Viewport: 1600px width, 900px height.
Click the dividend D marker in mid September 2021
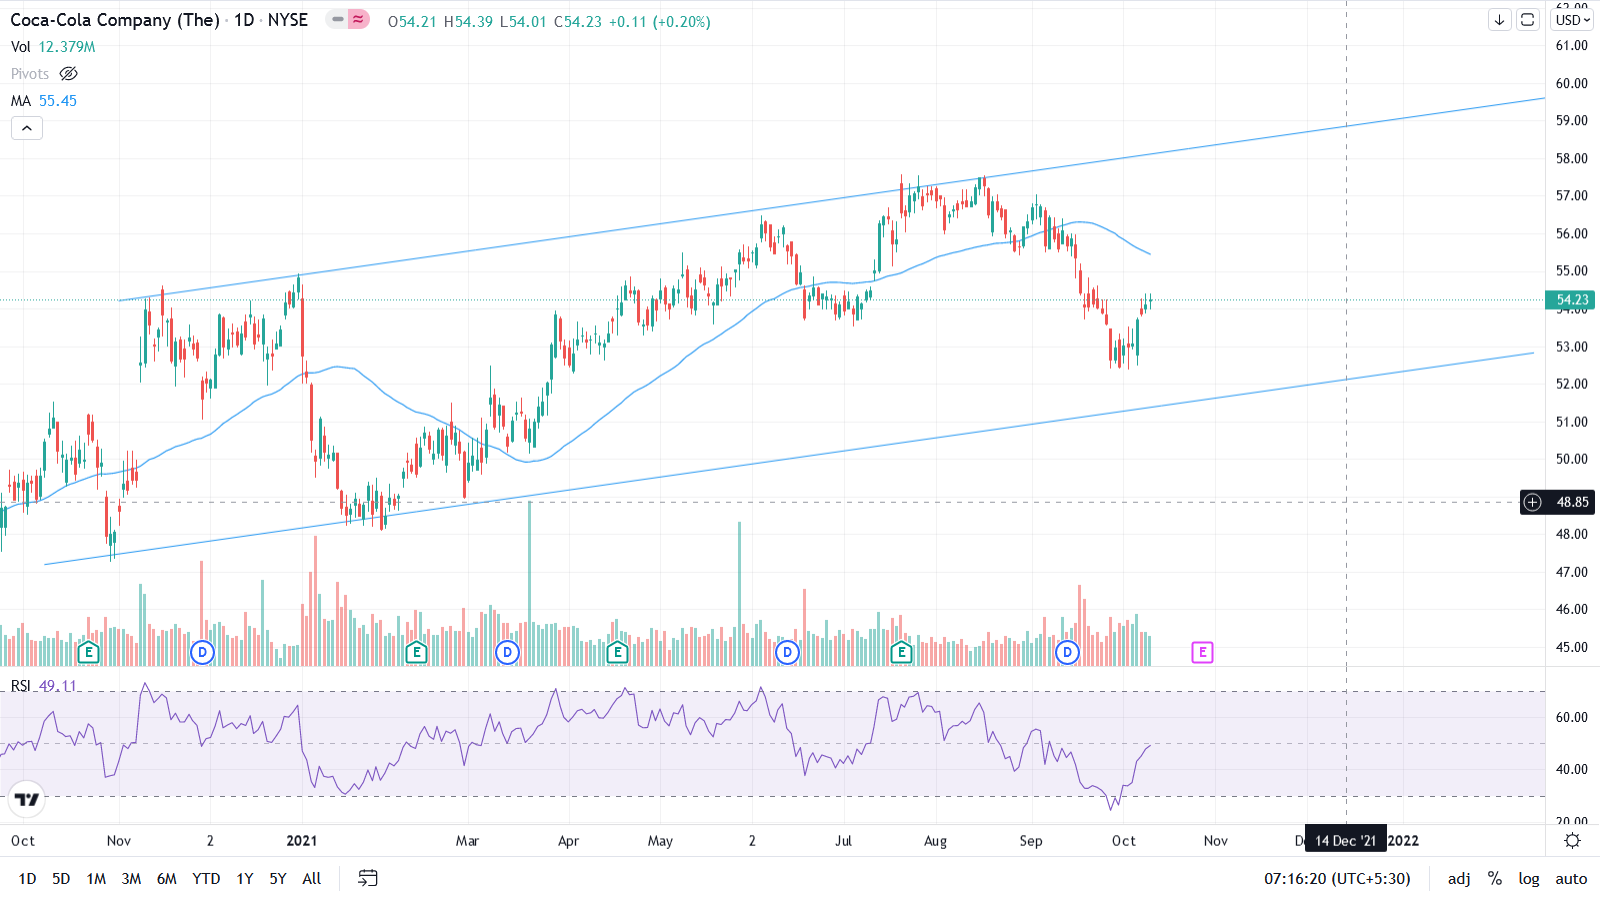click(1067, 653)
